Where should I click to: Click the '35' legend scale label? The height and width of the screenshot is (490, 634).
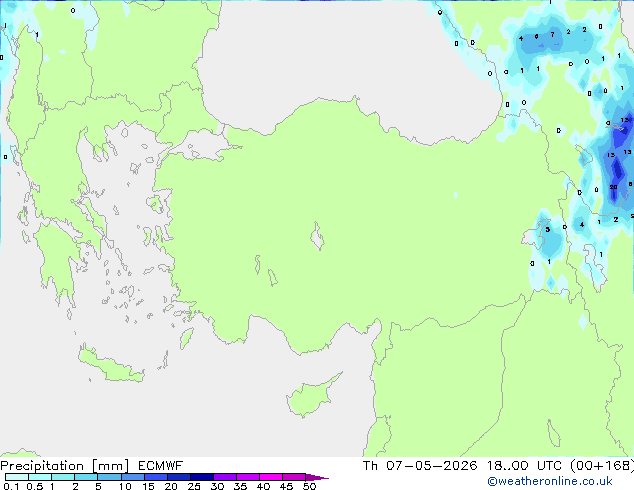(240, 486)
